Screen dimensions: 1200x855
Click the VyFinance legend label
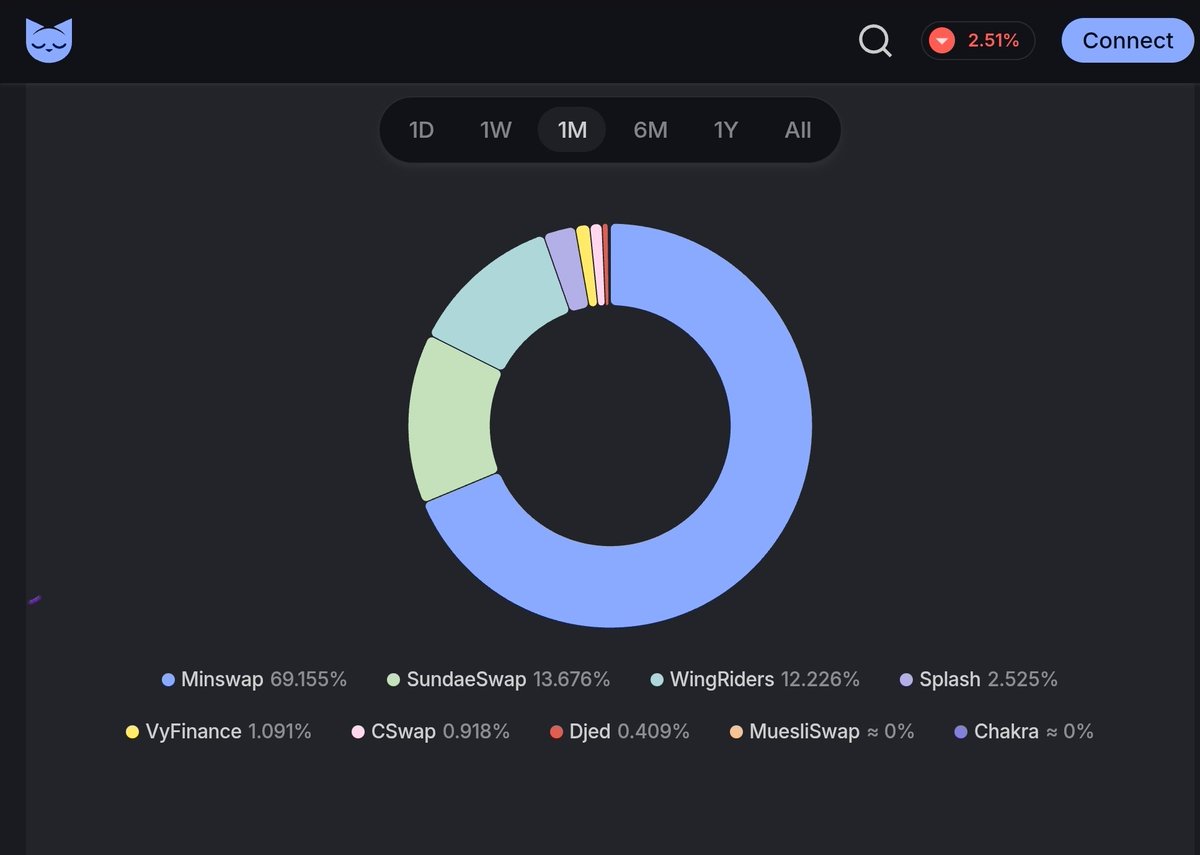(x=193, y=732)
